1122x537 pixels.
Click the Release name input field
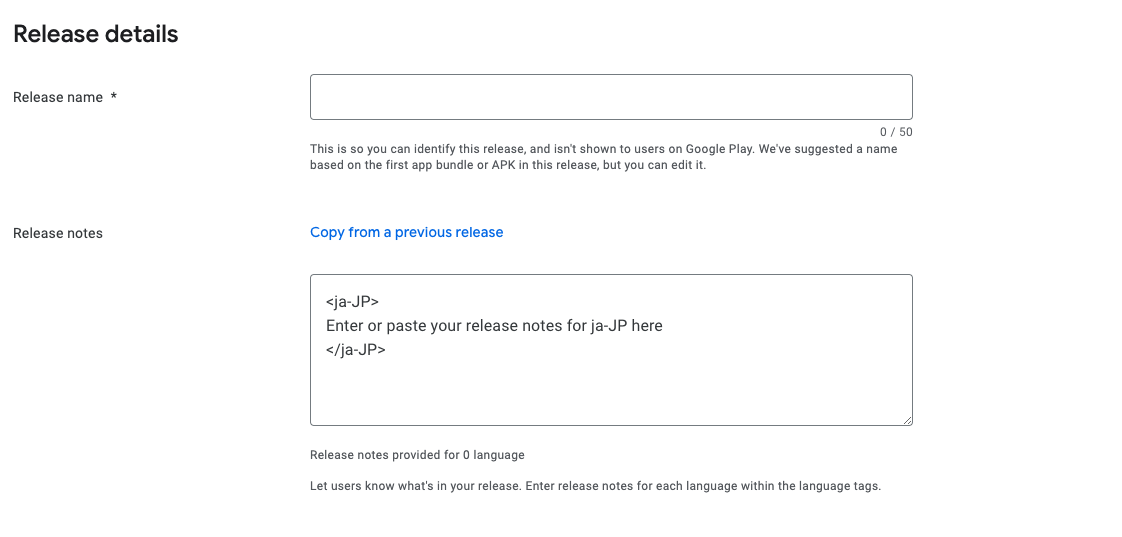tap(611, 97)
